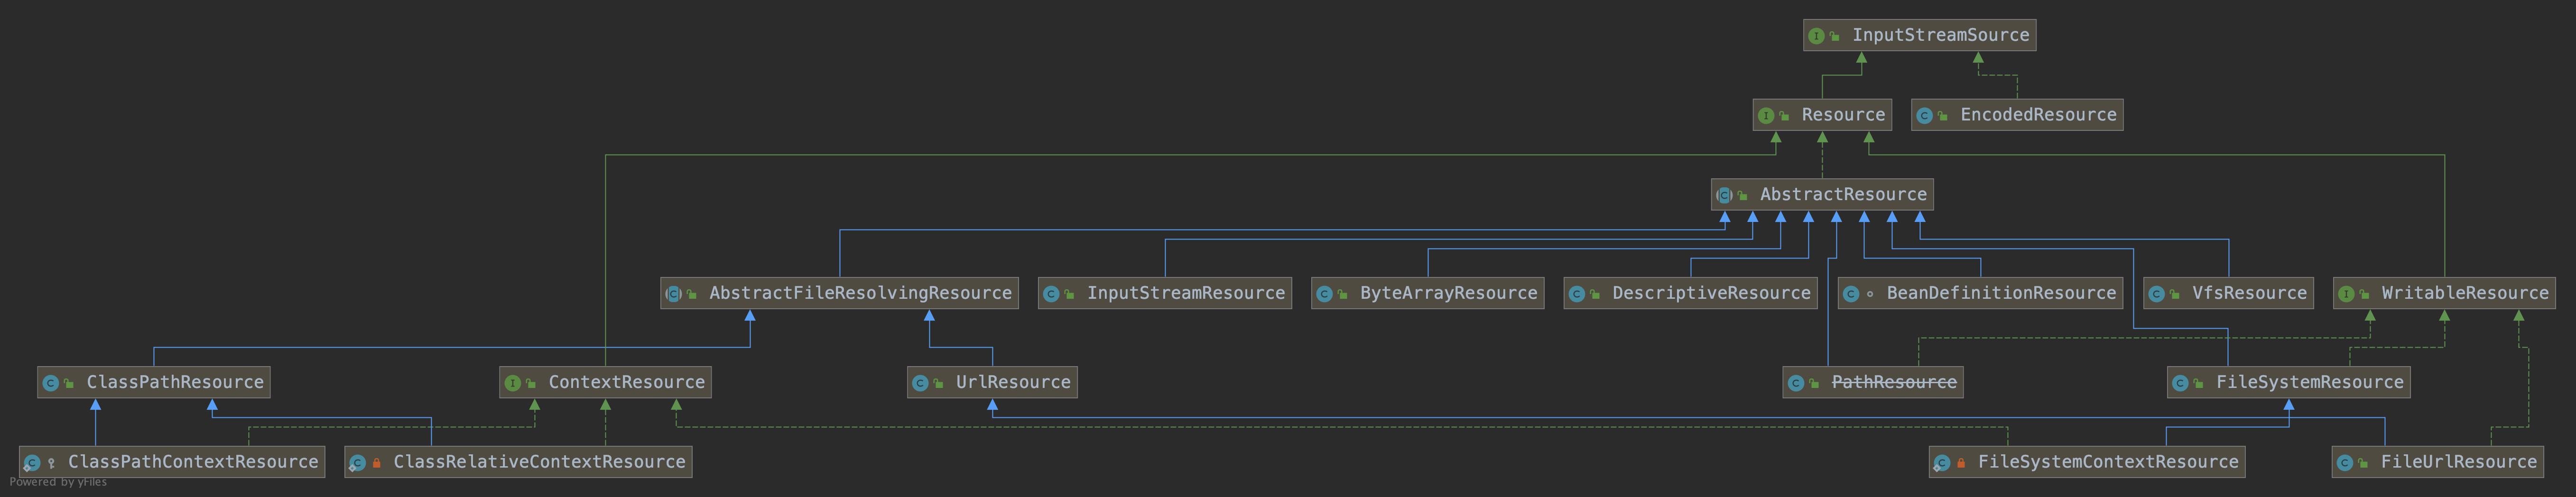Click the class icon on ClassPathResource
This screenshot has height=497, width=2576.
[x=51, y=383]
